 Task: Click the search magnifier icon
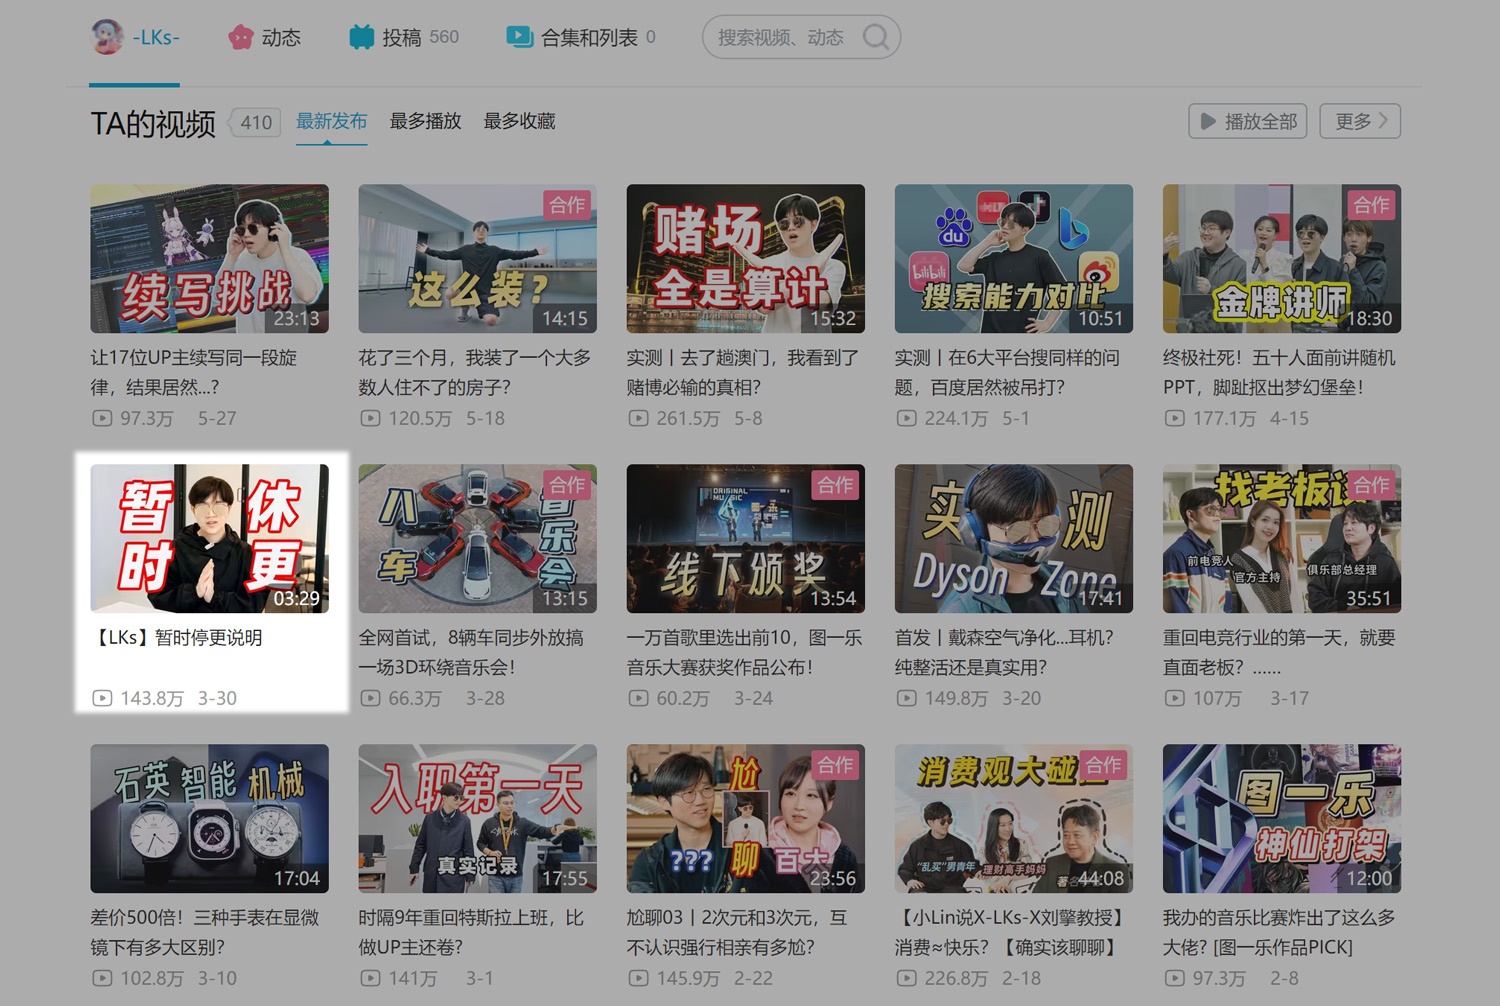point(876,37)
